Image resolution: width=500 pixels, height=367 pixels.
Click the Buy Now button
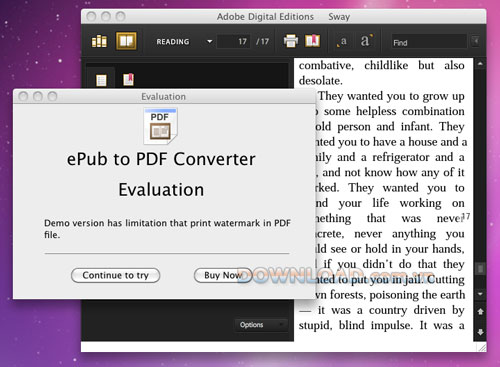[223, 275]
